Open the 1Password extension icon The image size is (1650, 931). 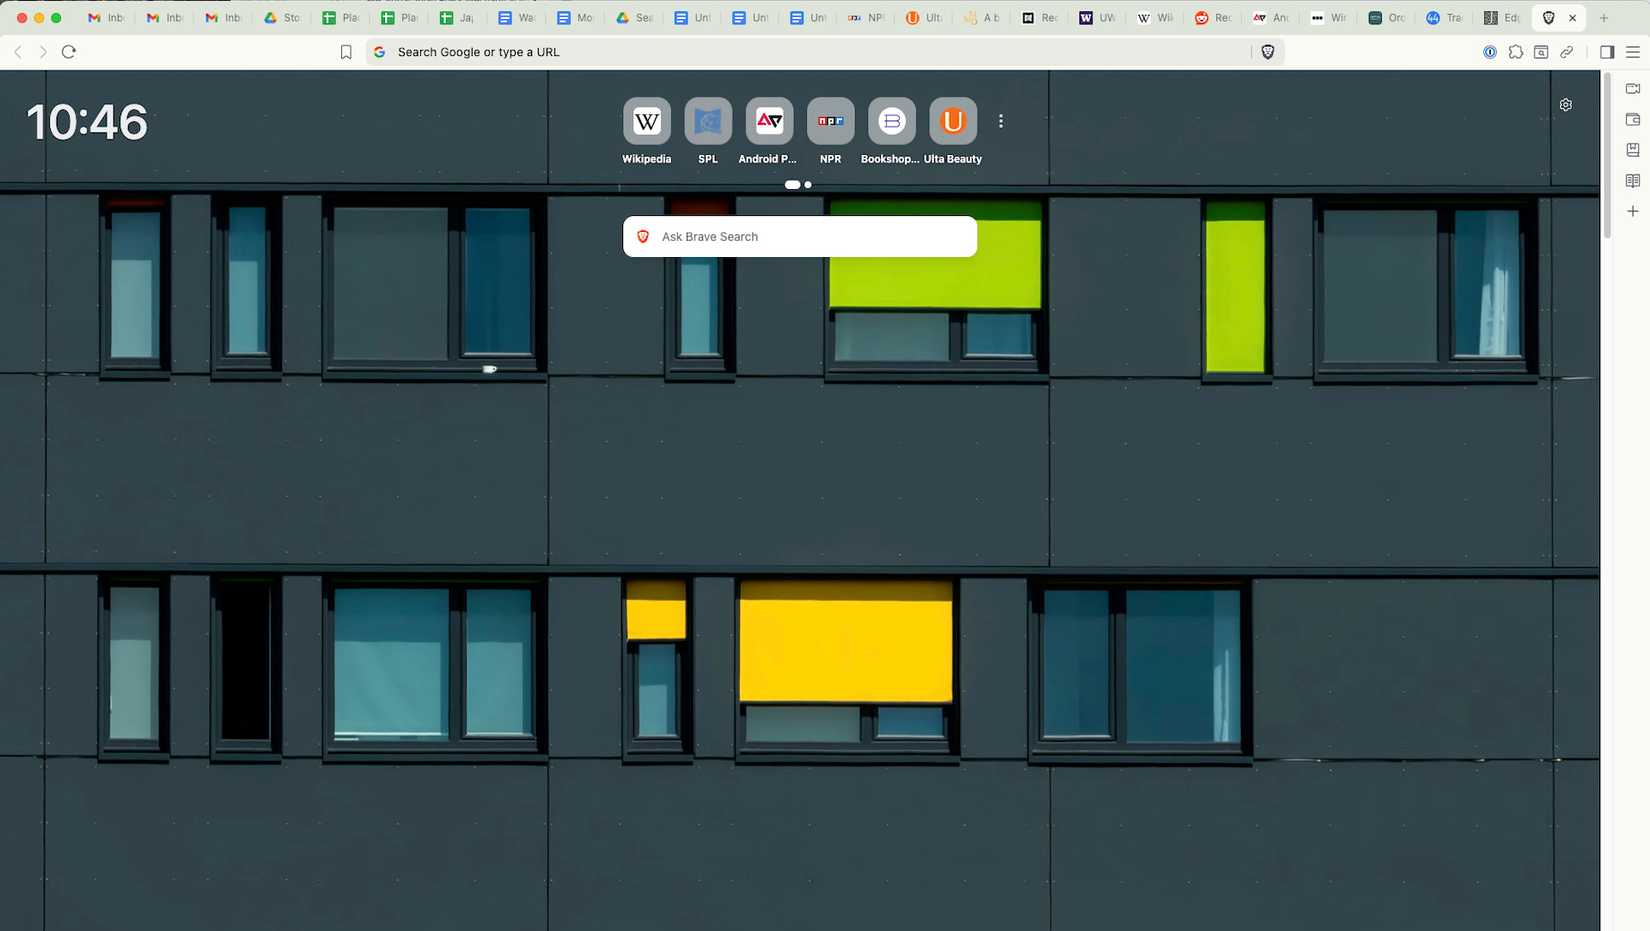[x=1490, y=52]
